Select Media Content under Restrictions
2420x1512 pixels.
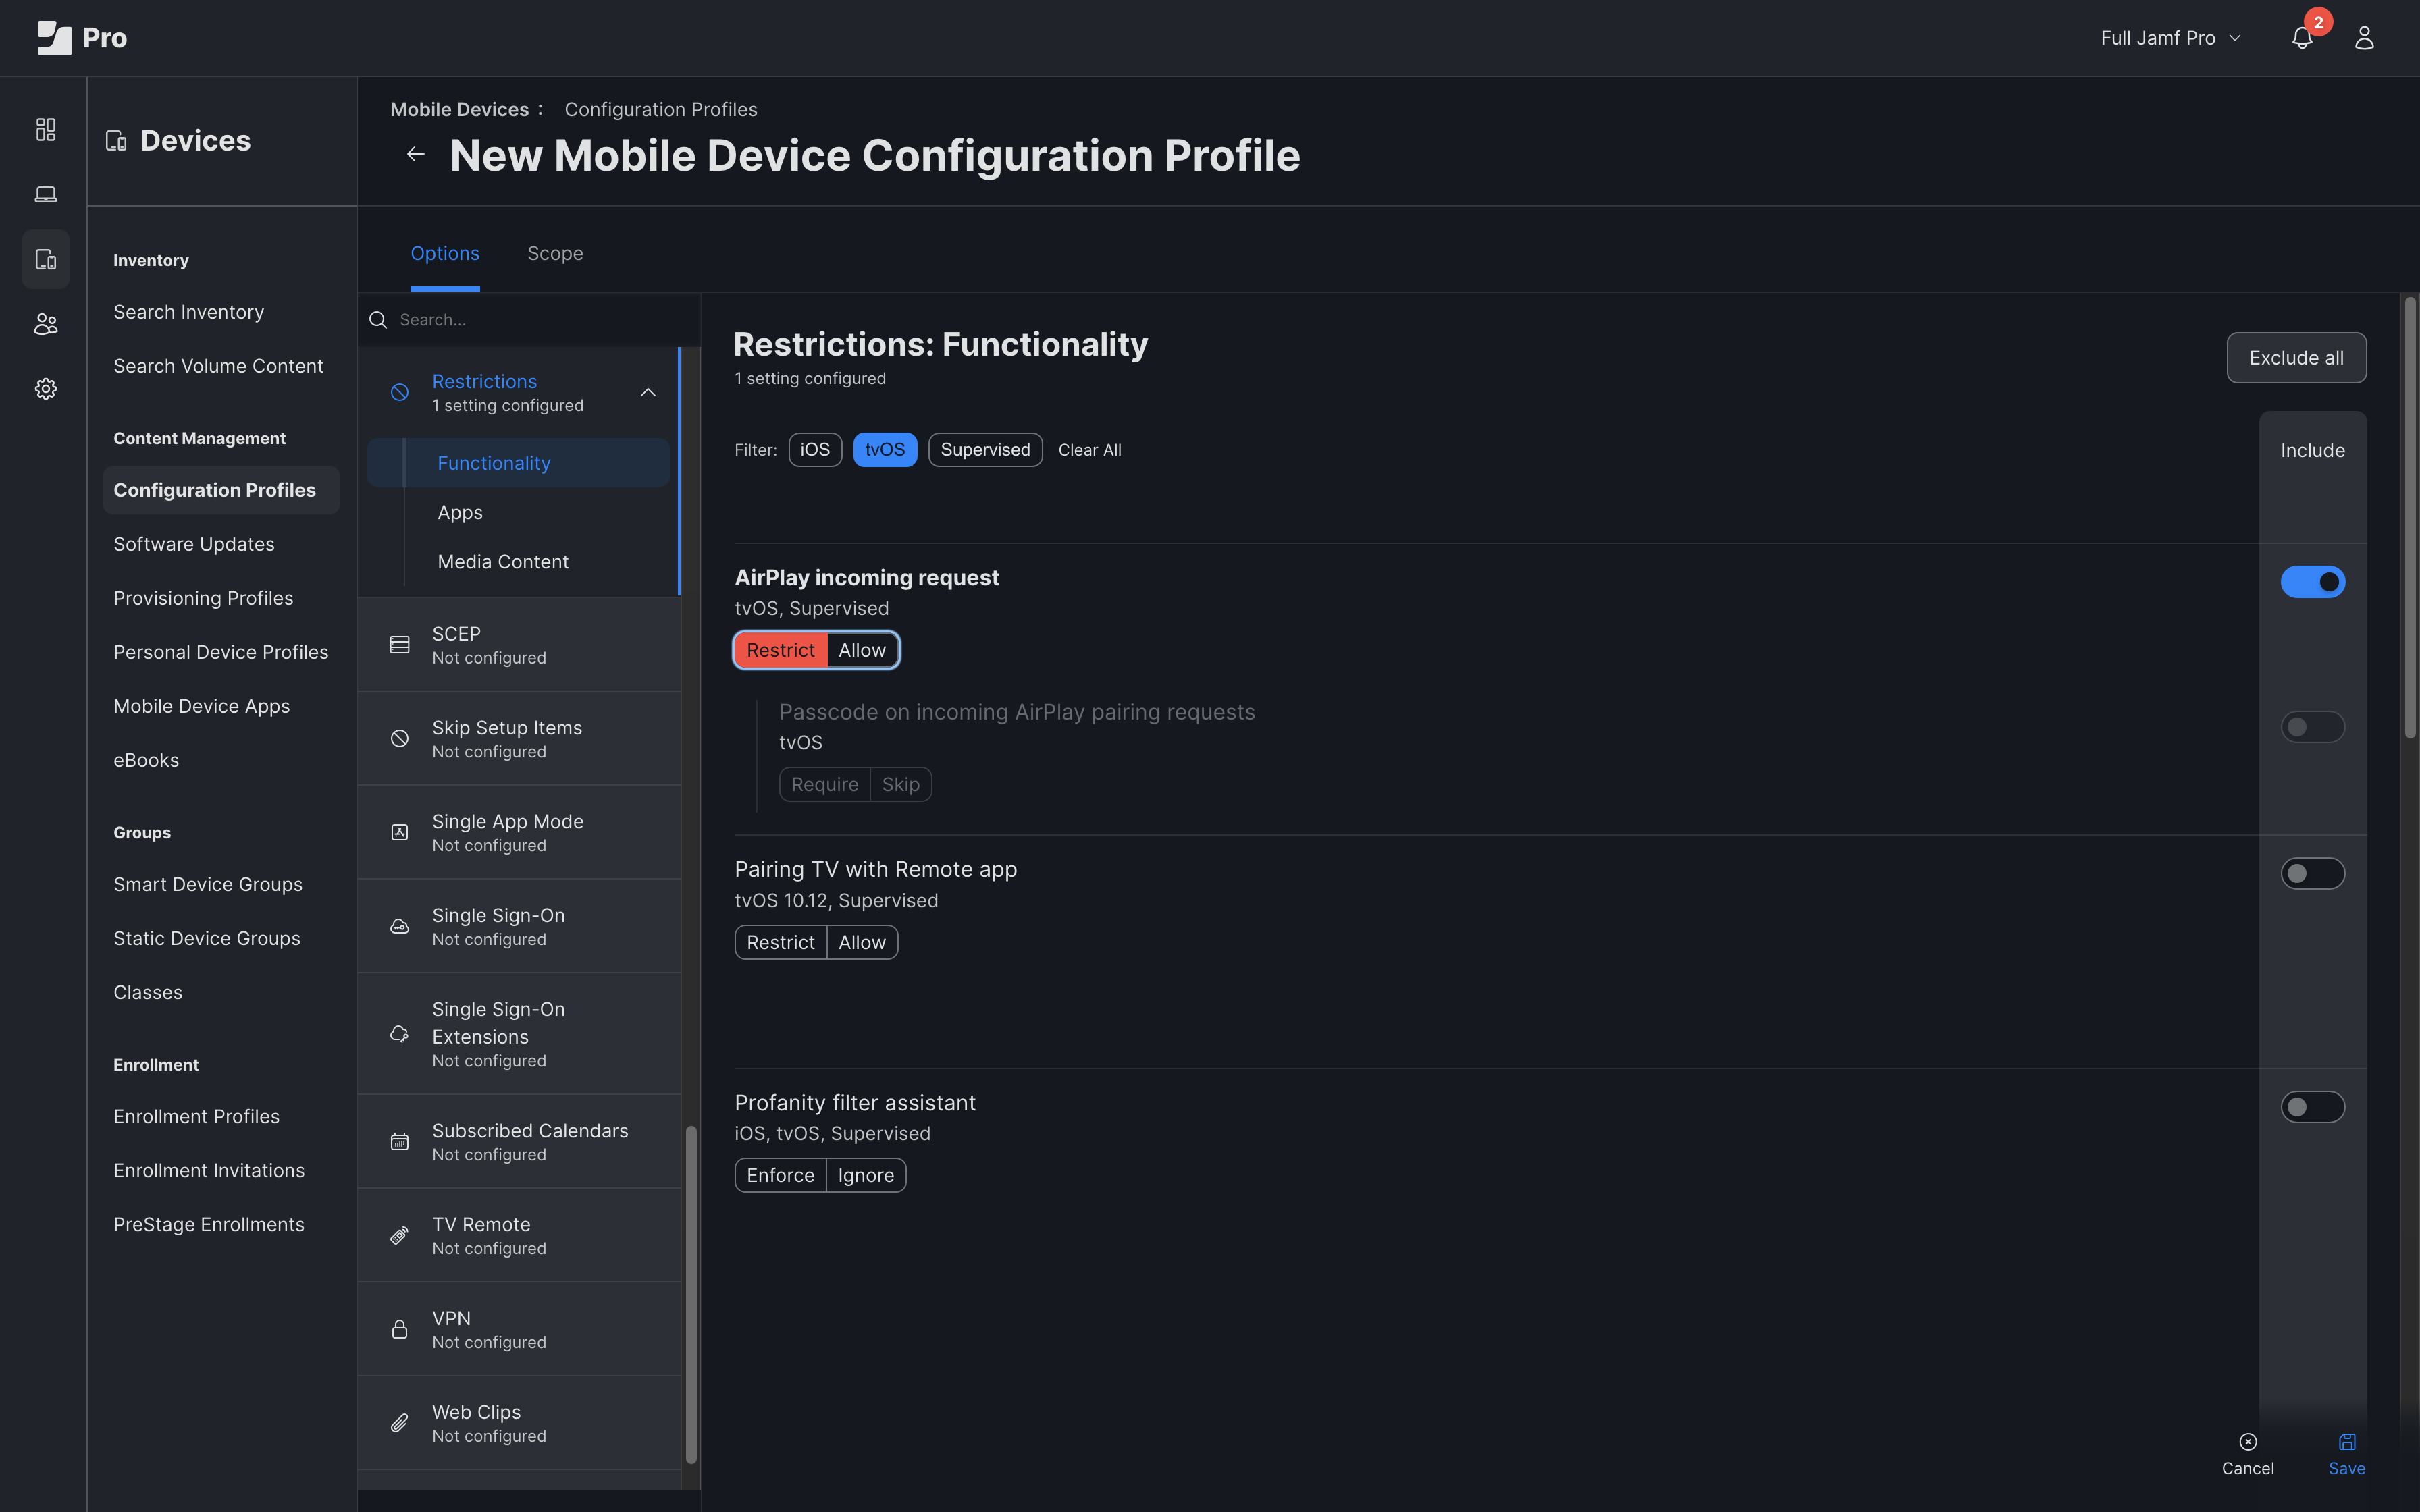(x=503, y=562)
